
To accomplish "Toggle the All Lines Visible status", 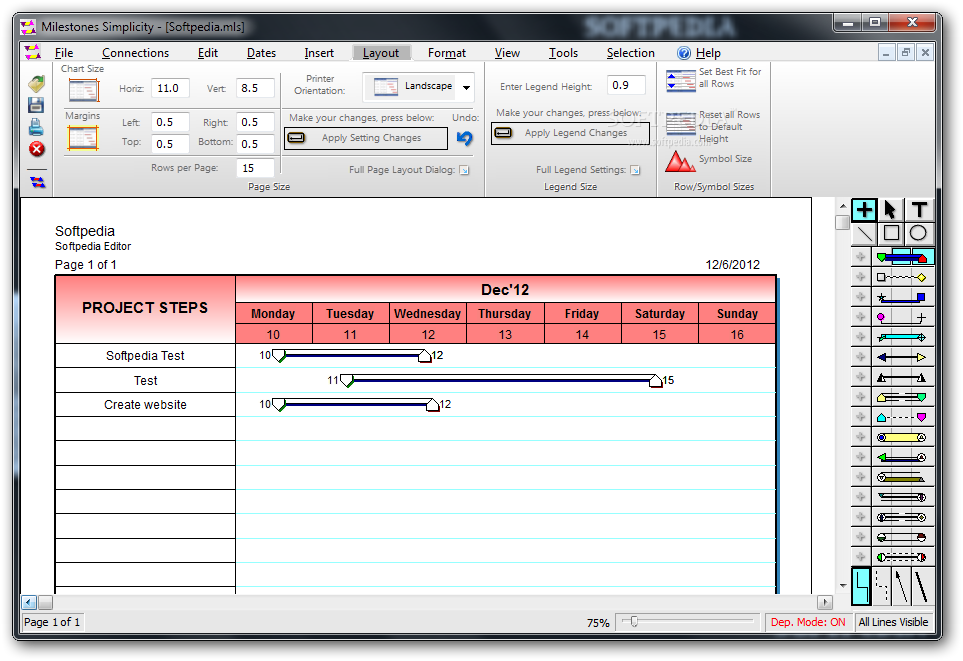I will (893, 622).
